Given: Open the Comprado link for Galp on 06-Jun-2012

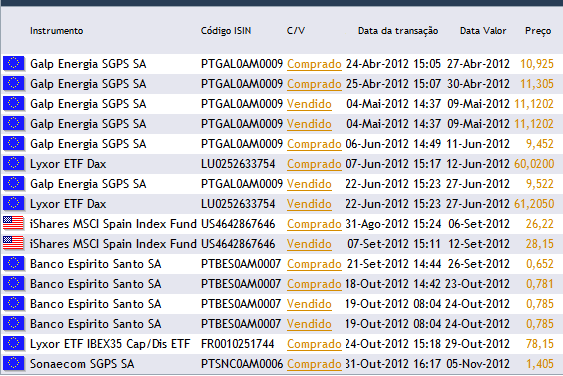Looking at the screenshot, I should (x=314, y=144).
